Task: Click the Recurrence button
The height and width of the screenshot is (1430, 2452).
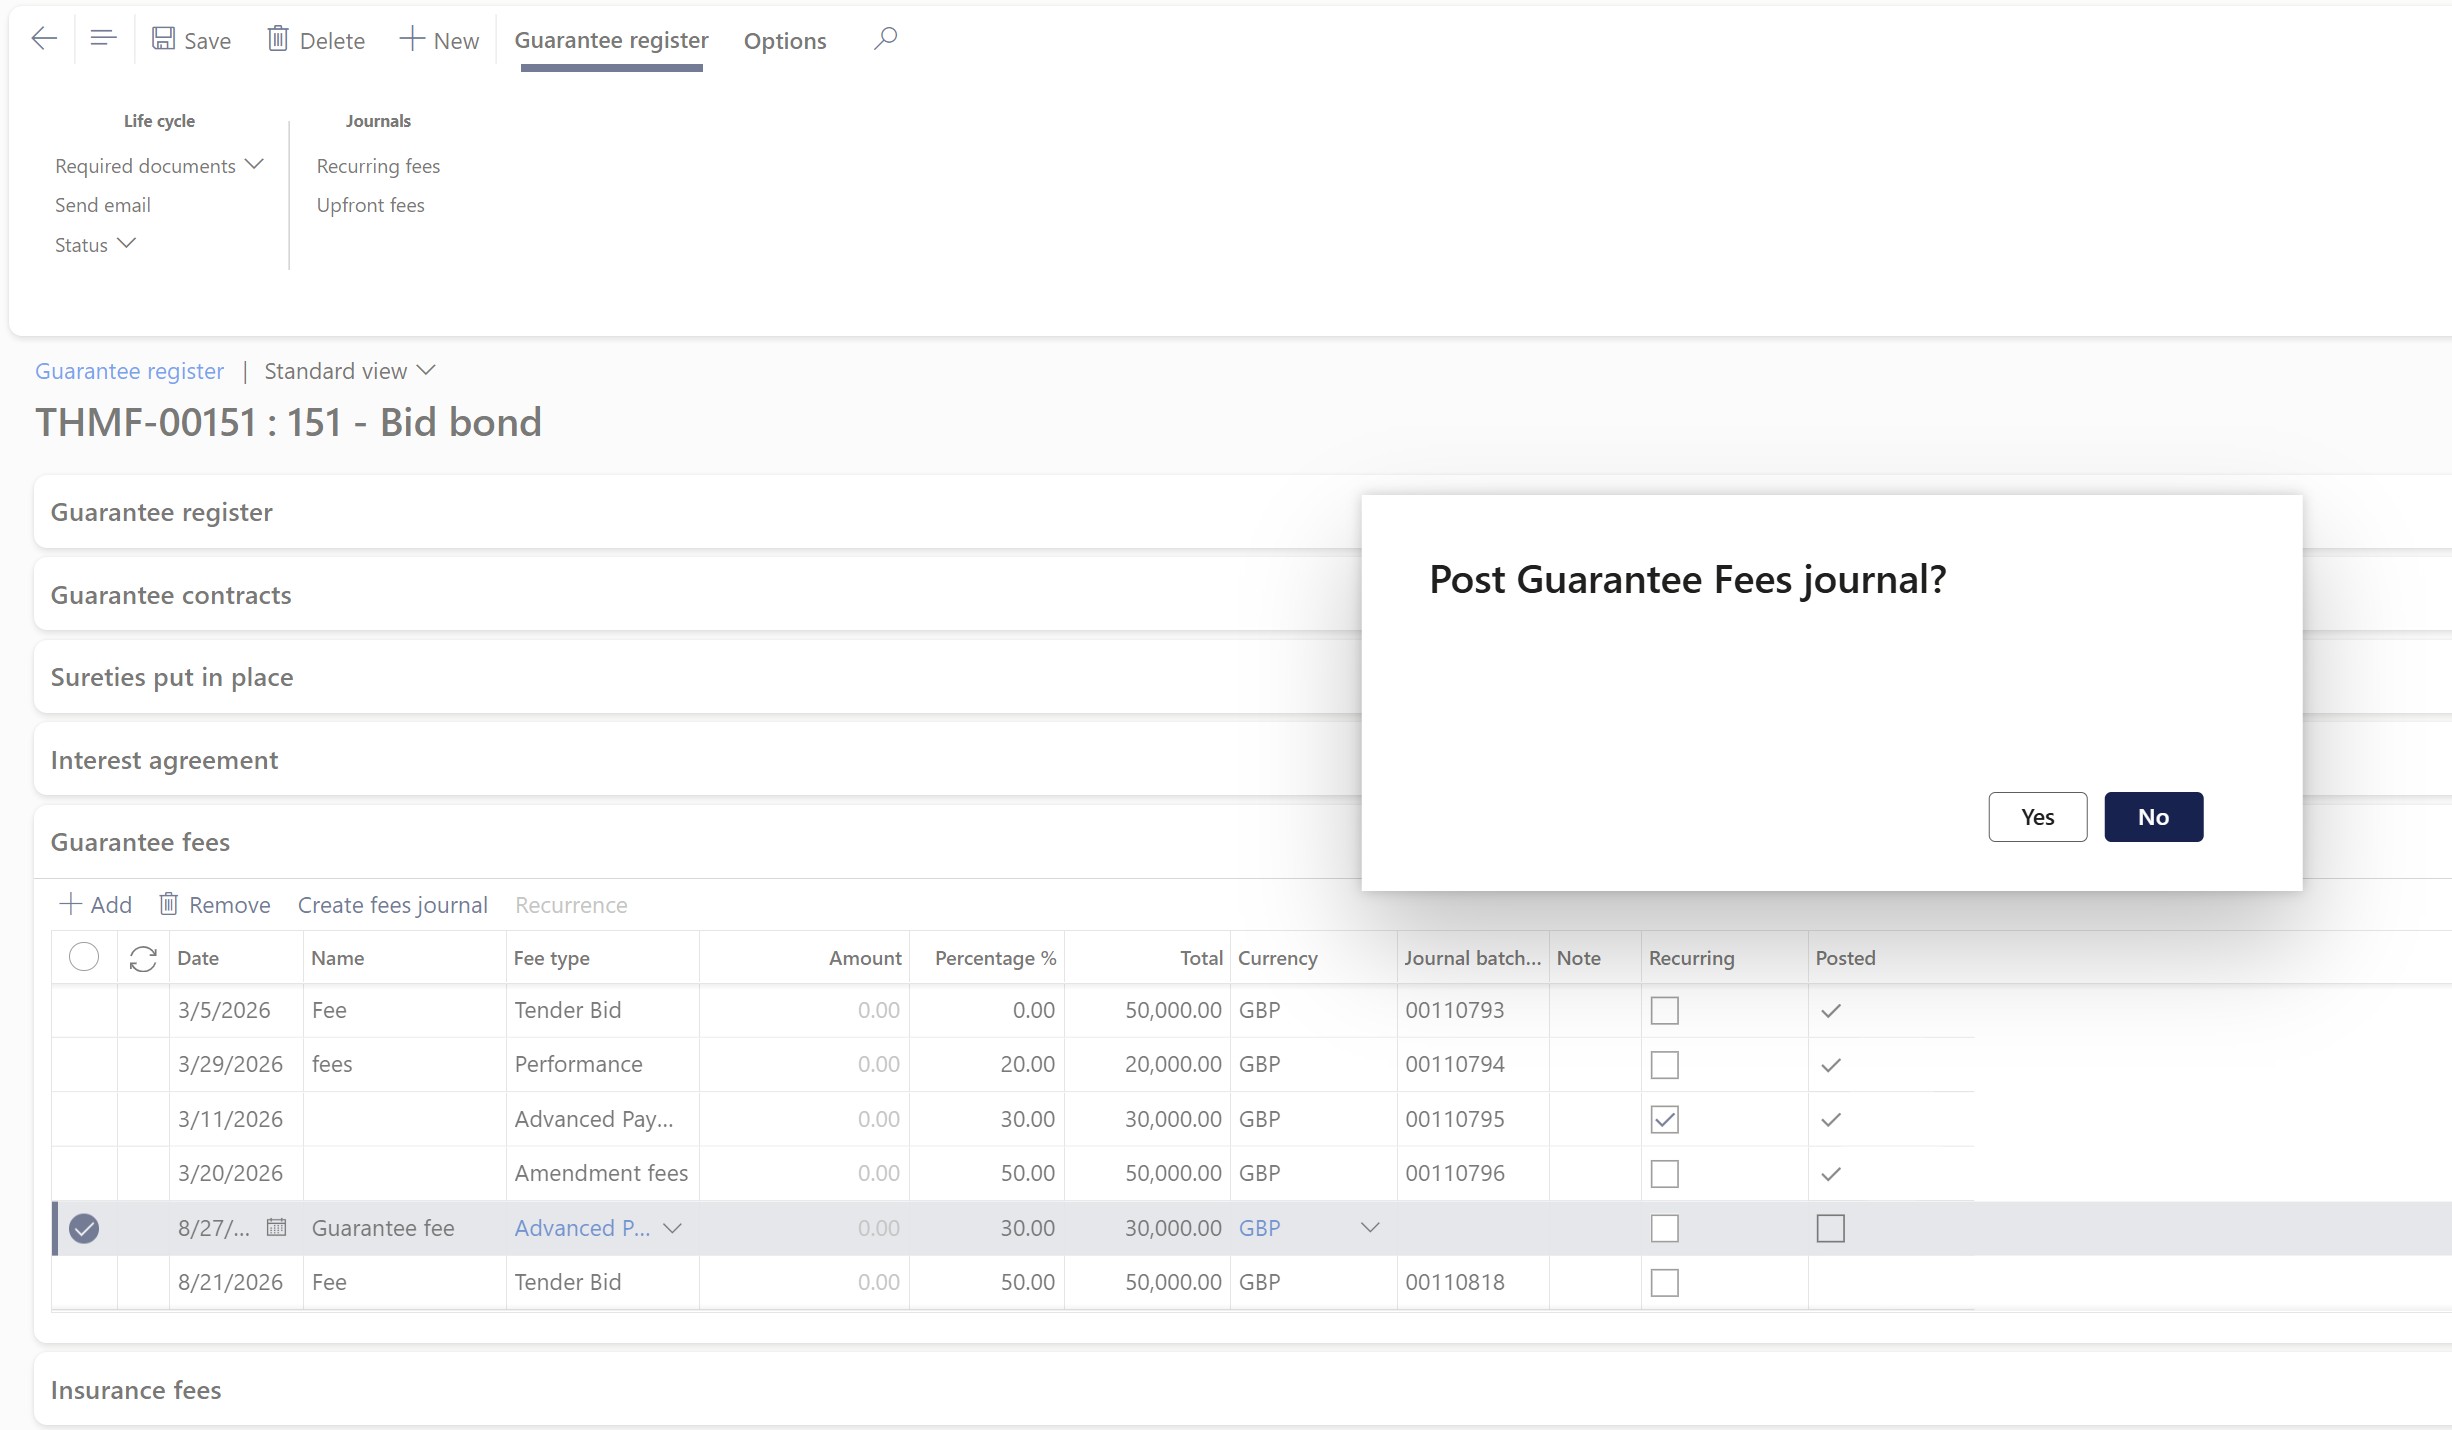Action: [571, 905]
